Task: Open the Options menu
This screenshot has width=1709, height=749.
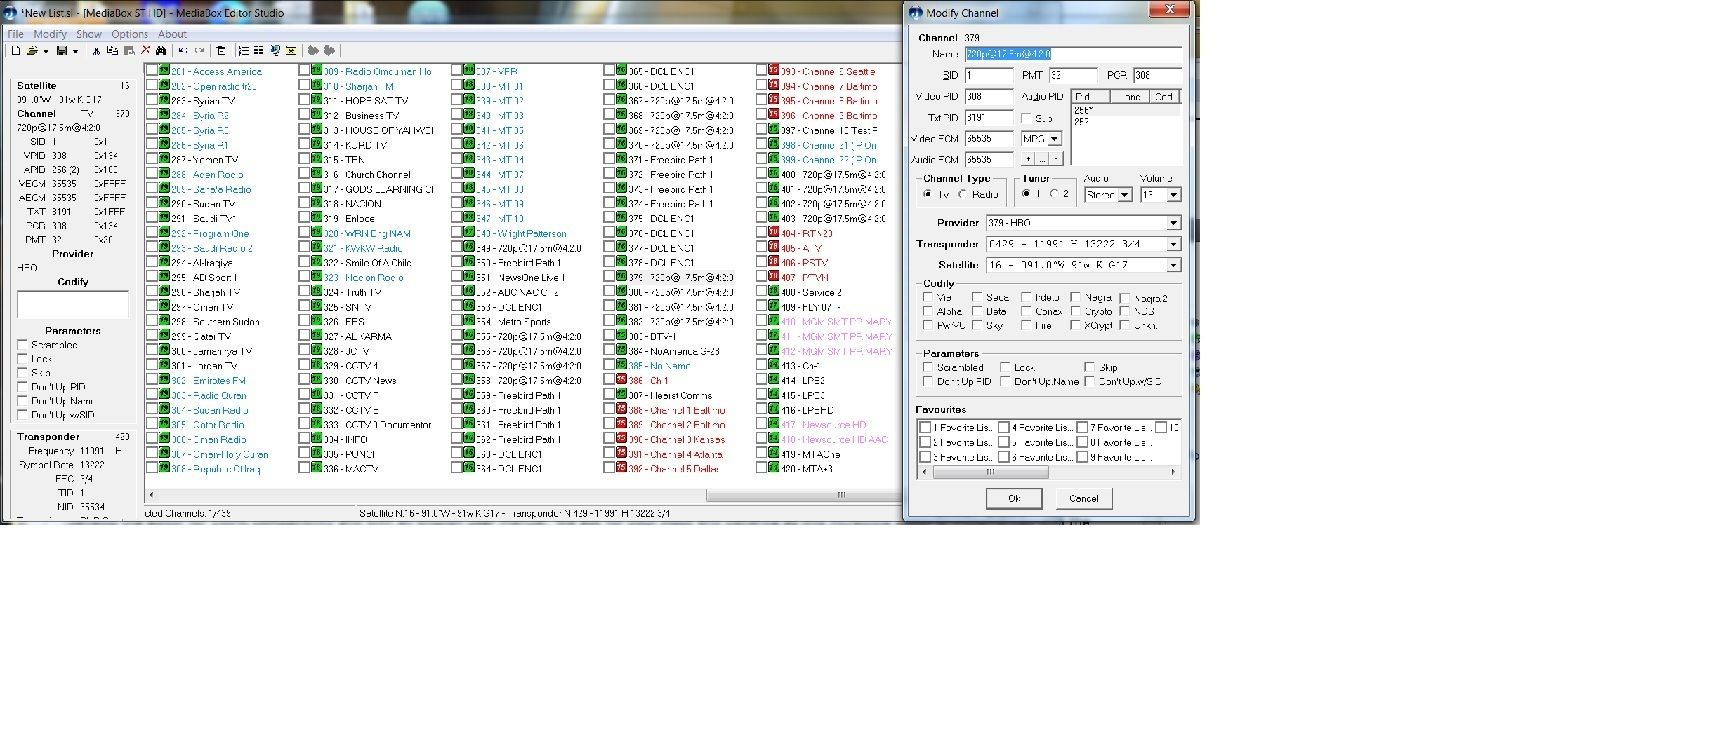Action: [x=129, y=34]
